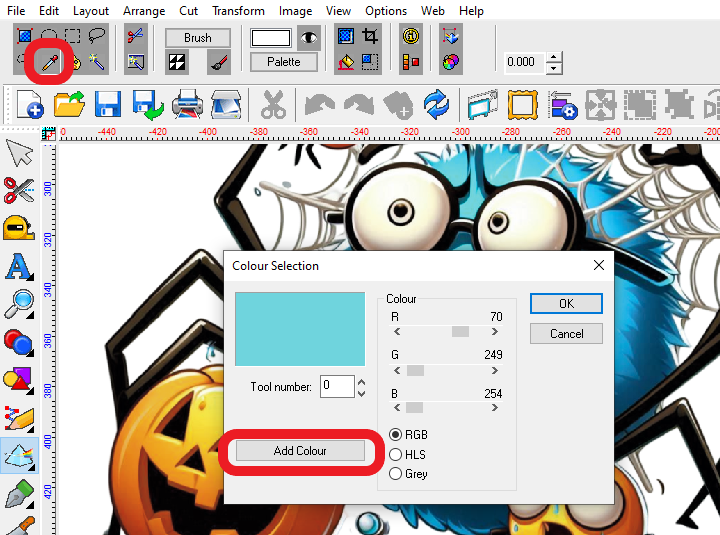Pick the dashed rectangle selection tool
This screenshot has height=535, width=720.
[73, 36]
